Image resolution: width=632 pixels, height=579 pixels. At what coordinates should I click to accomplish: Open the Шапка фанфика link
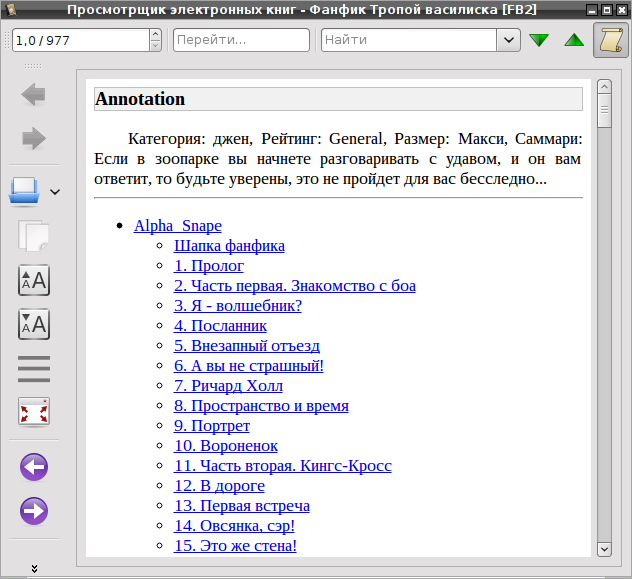229,246
